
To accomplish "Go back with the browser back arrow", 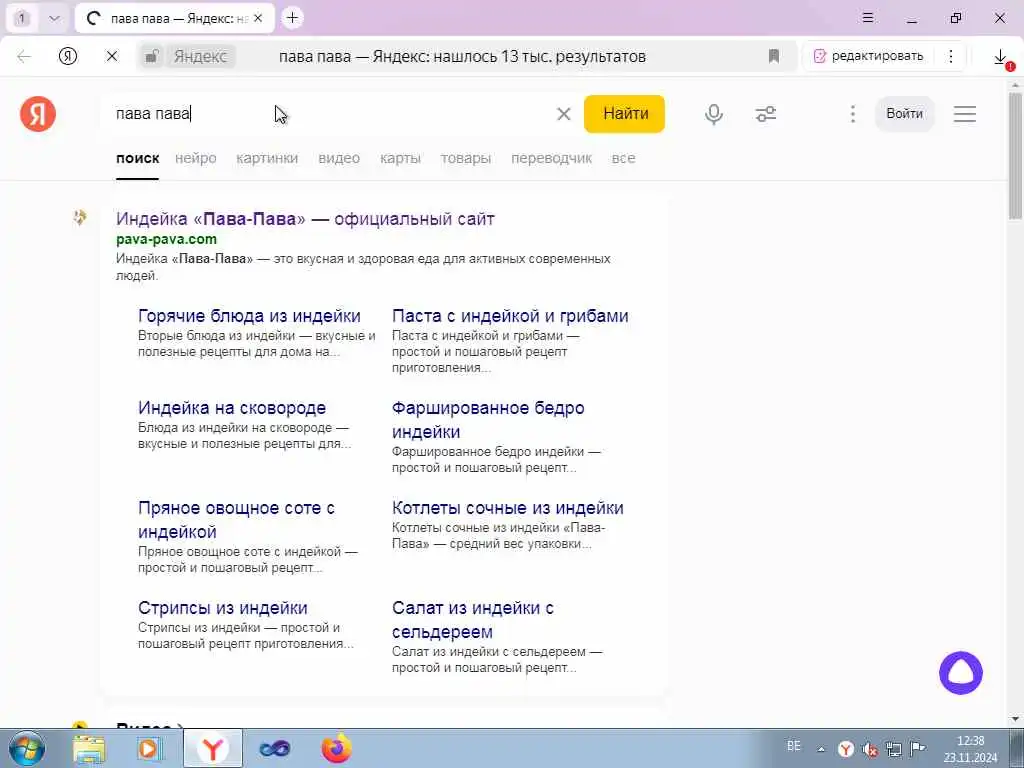I will [24, 57].
